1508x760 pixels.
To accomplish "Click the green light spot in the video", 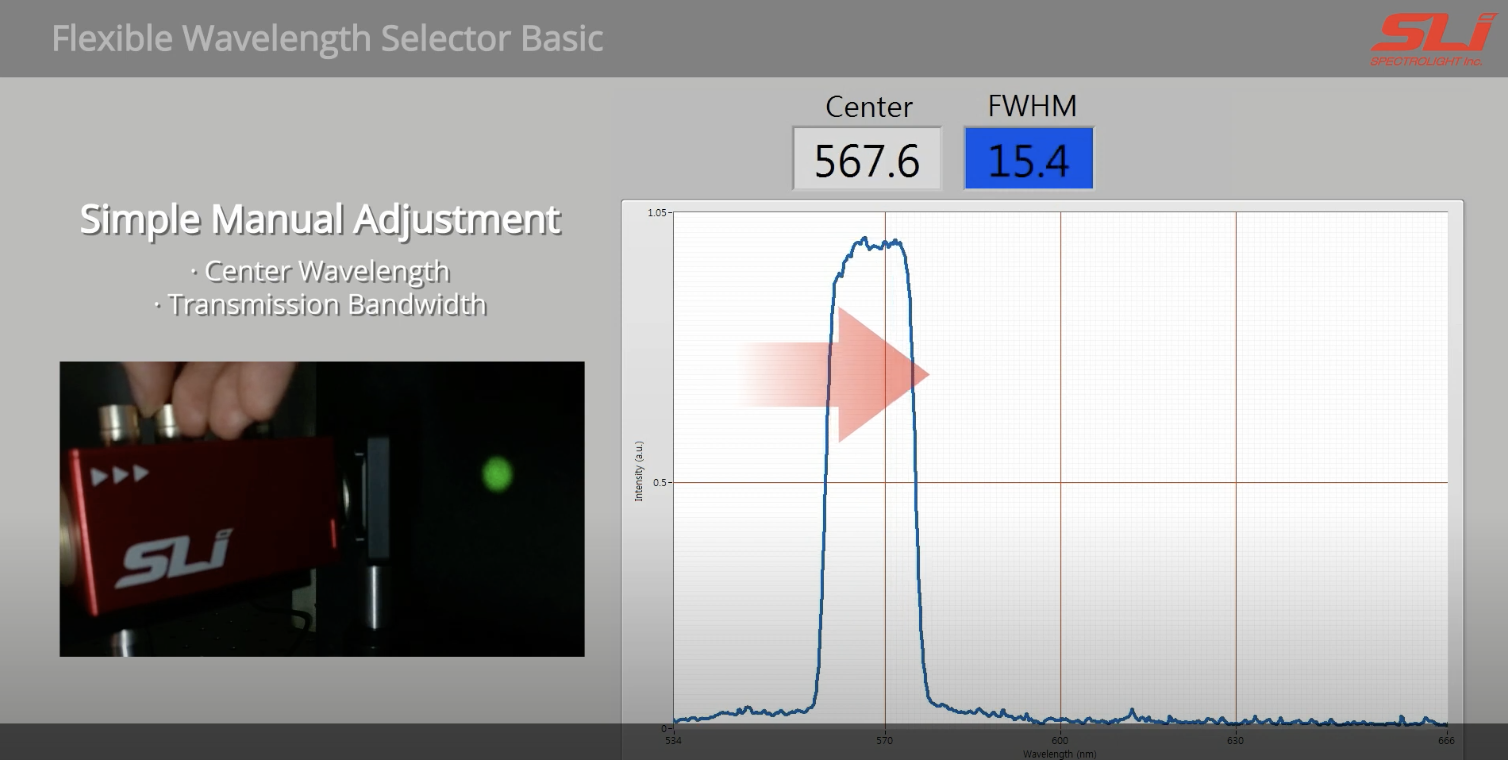I will (497, 473).
